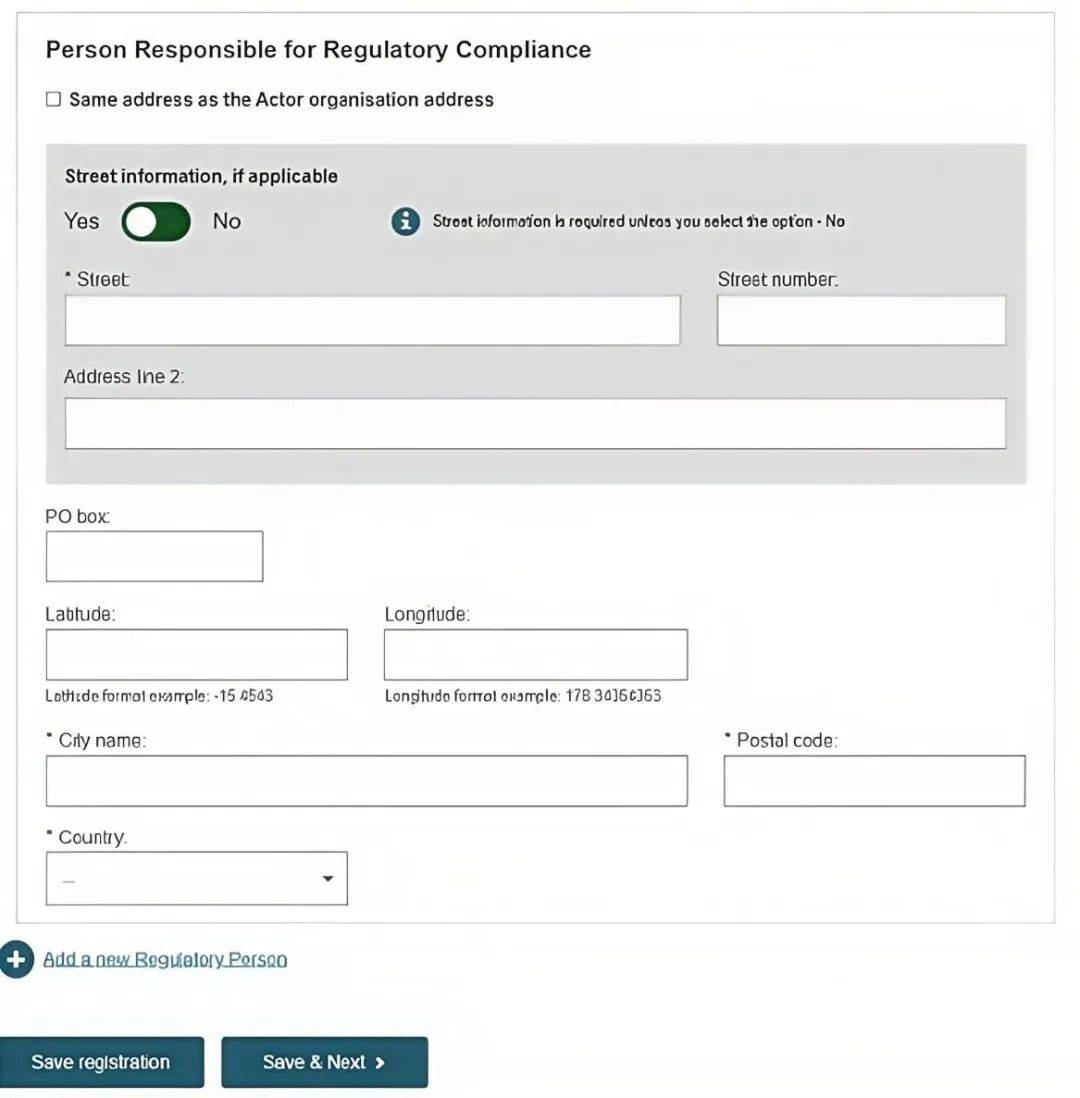This screenshot has width=1080, height=1098.
Task: Select the Yes label next to the street toggle
Action: tap(82, 221)
